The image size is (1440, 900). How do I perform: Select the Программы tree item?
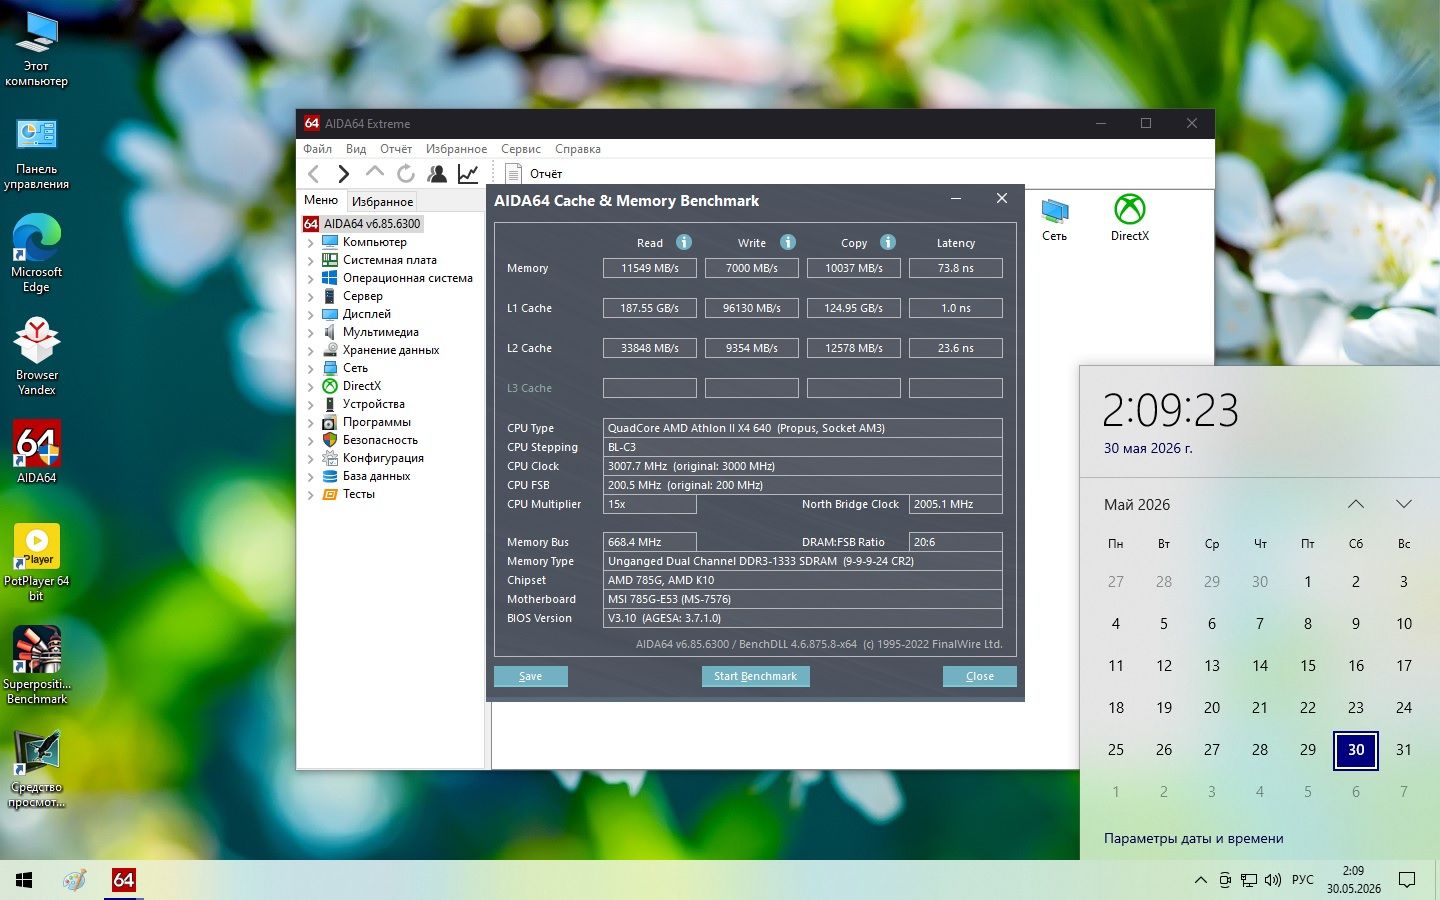[x=376, y=422]
